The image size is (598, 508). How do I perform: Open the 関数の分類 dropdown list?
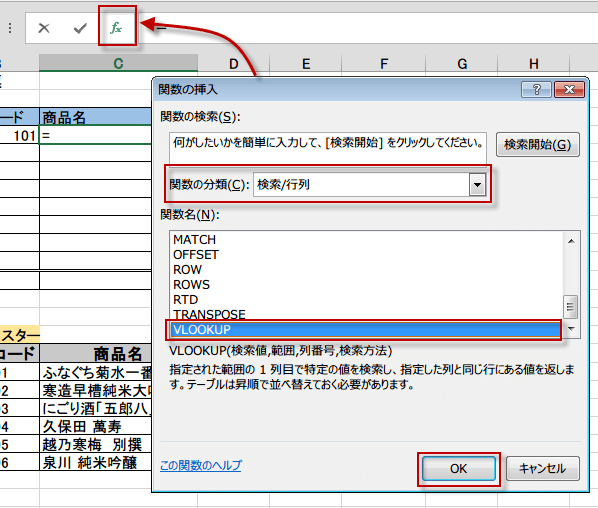[x=477, y=185]
